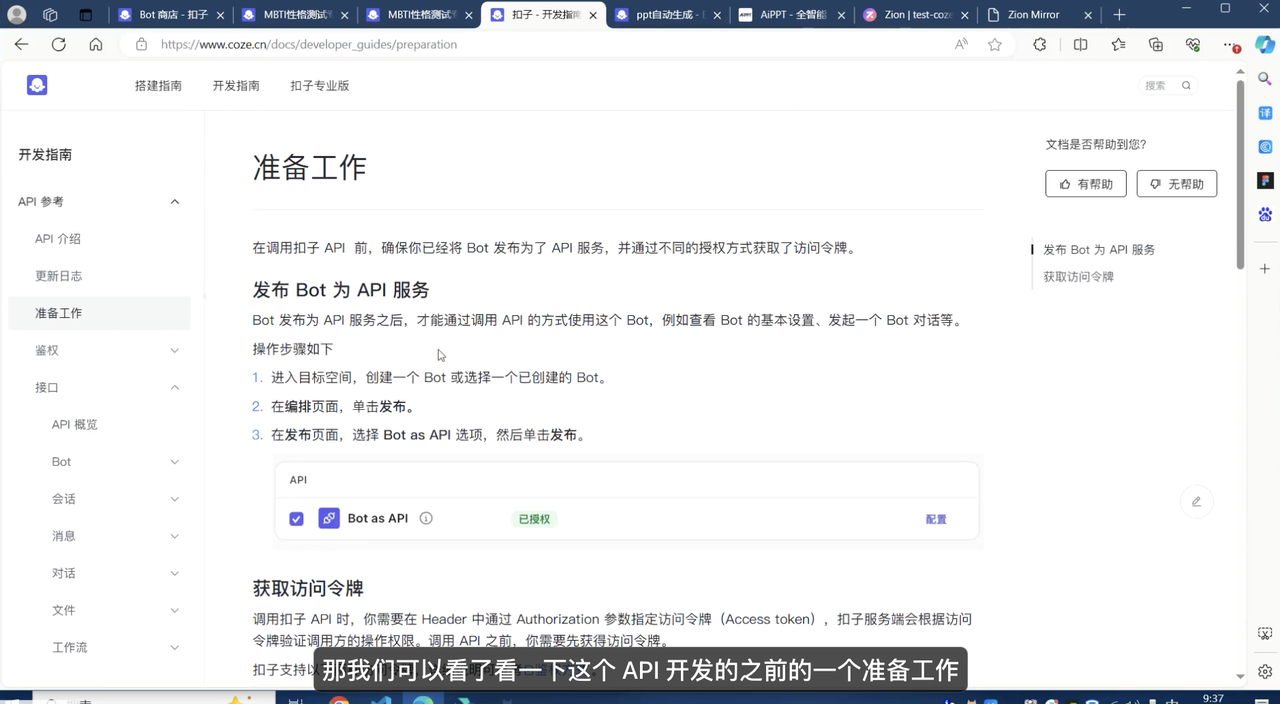
Task: Open sidebar screenshot tool icon
Action: 1265,634
